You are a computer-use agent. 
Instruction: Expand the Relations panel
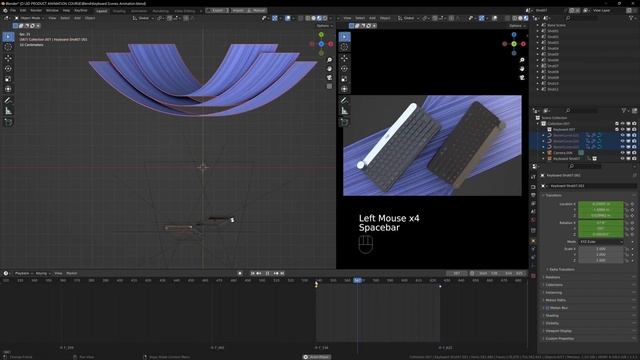[x=553, y=277]
